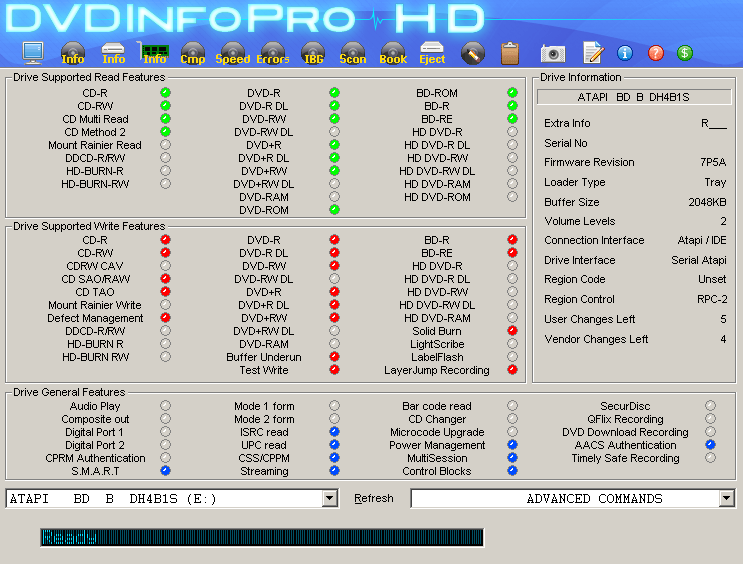The height and width of the screenshot is (564, 743).
Task: Eject the disc tray
Action: [x=432, y=53]
